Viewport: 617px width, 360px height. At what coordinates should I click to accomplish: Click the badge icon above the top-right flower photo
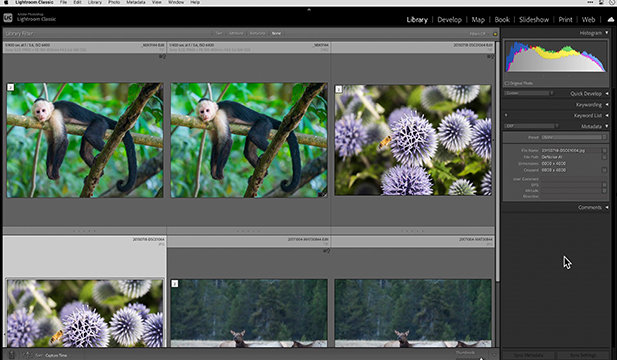click(x=490, y=57)
